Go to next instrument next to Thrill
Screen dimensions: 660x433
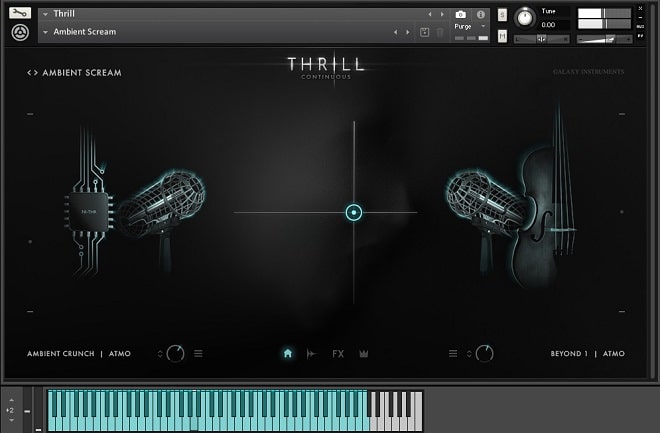click(x=442, y=14)
